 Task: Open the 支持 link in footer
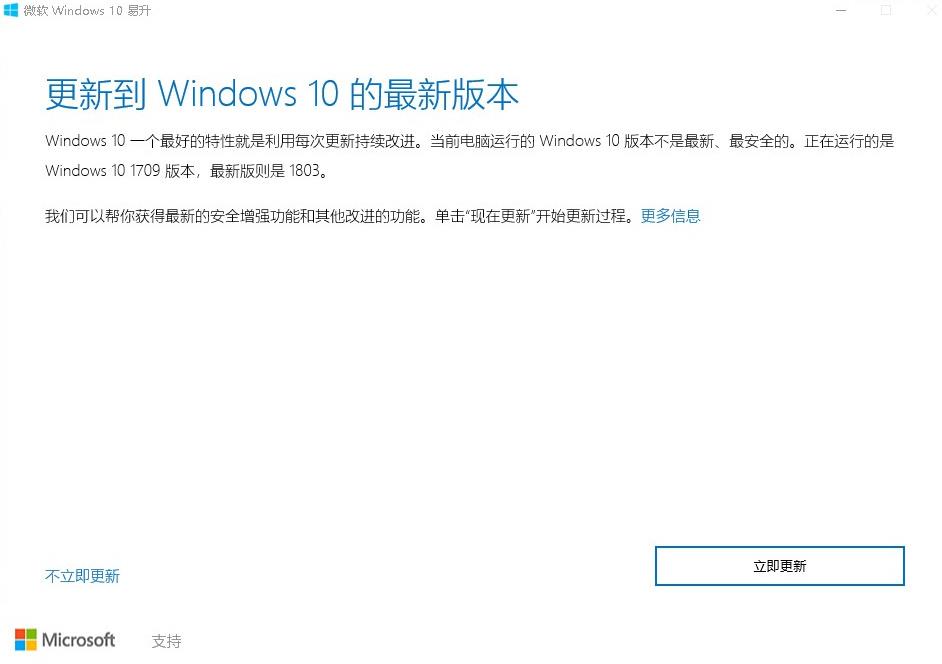166,641
